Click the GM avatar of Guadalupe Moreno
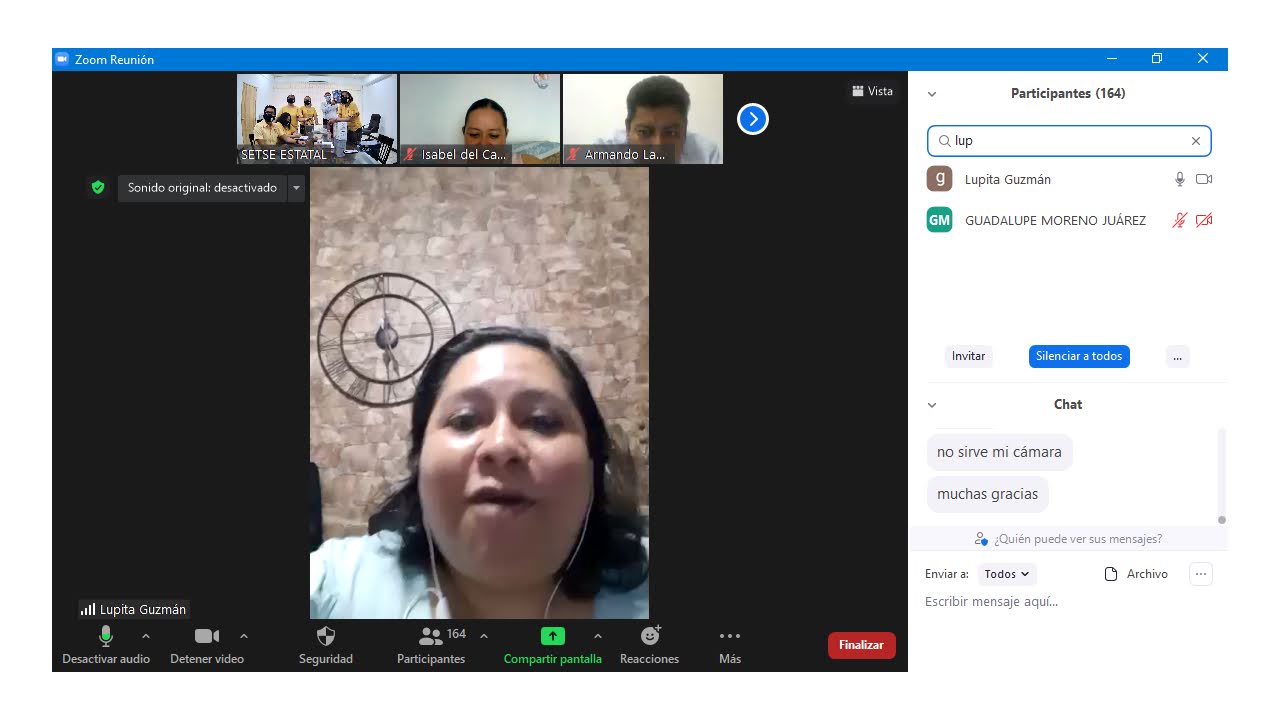 (x=939, y=220)
